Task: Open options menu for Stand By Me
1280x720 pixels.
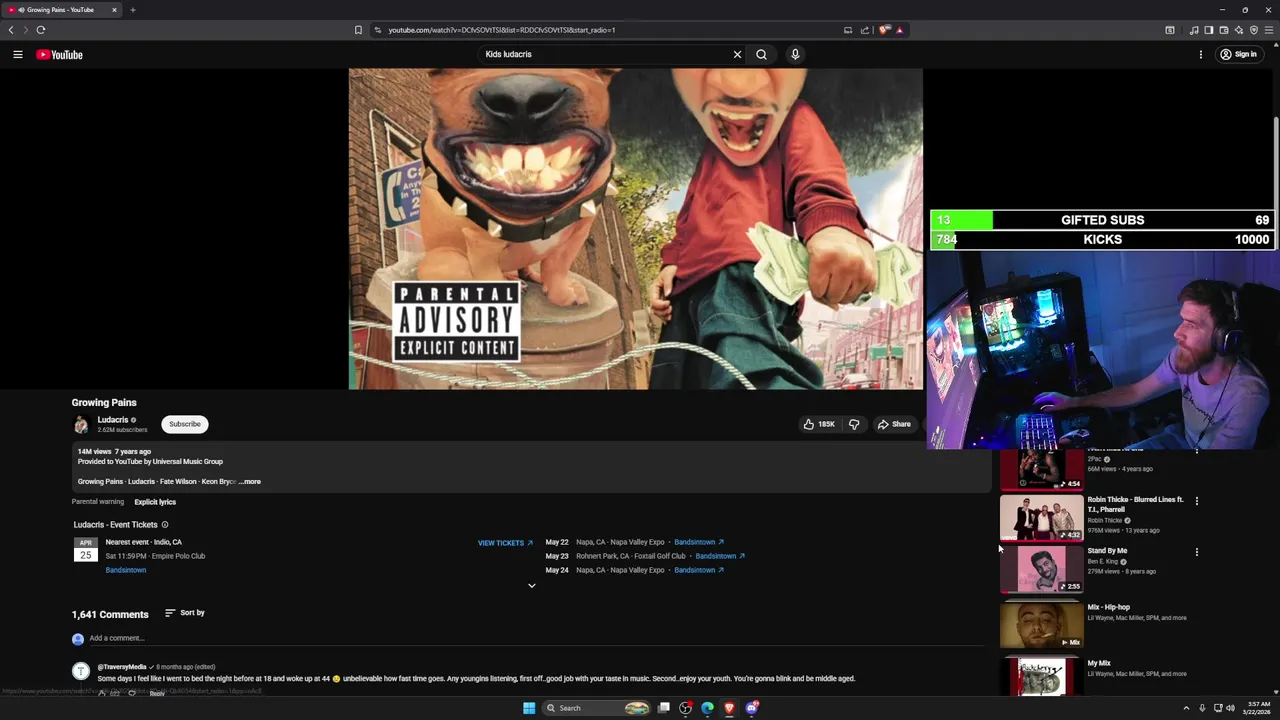Action: [x=1197, y=552]
